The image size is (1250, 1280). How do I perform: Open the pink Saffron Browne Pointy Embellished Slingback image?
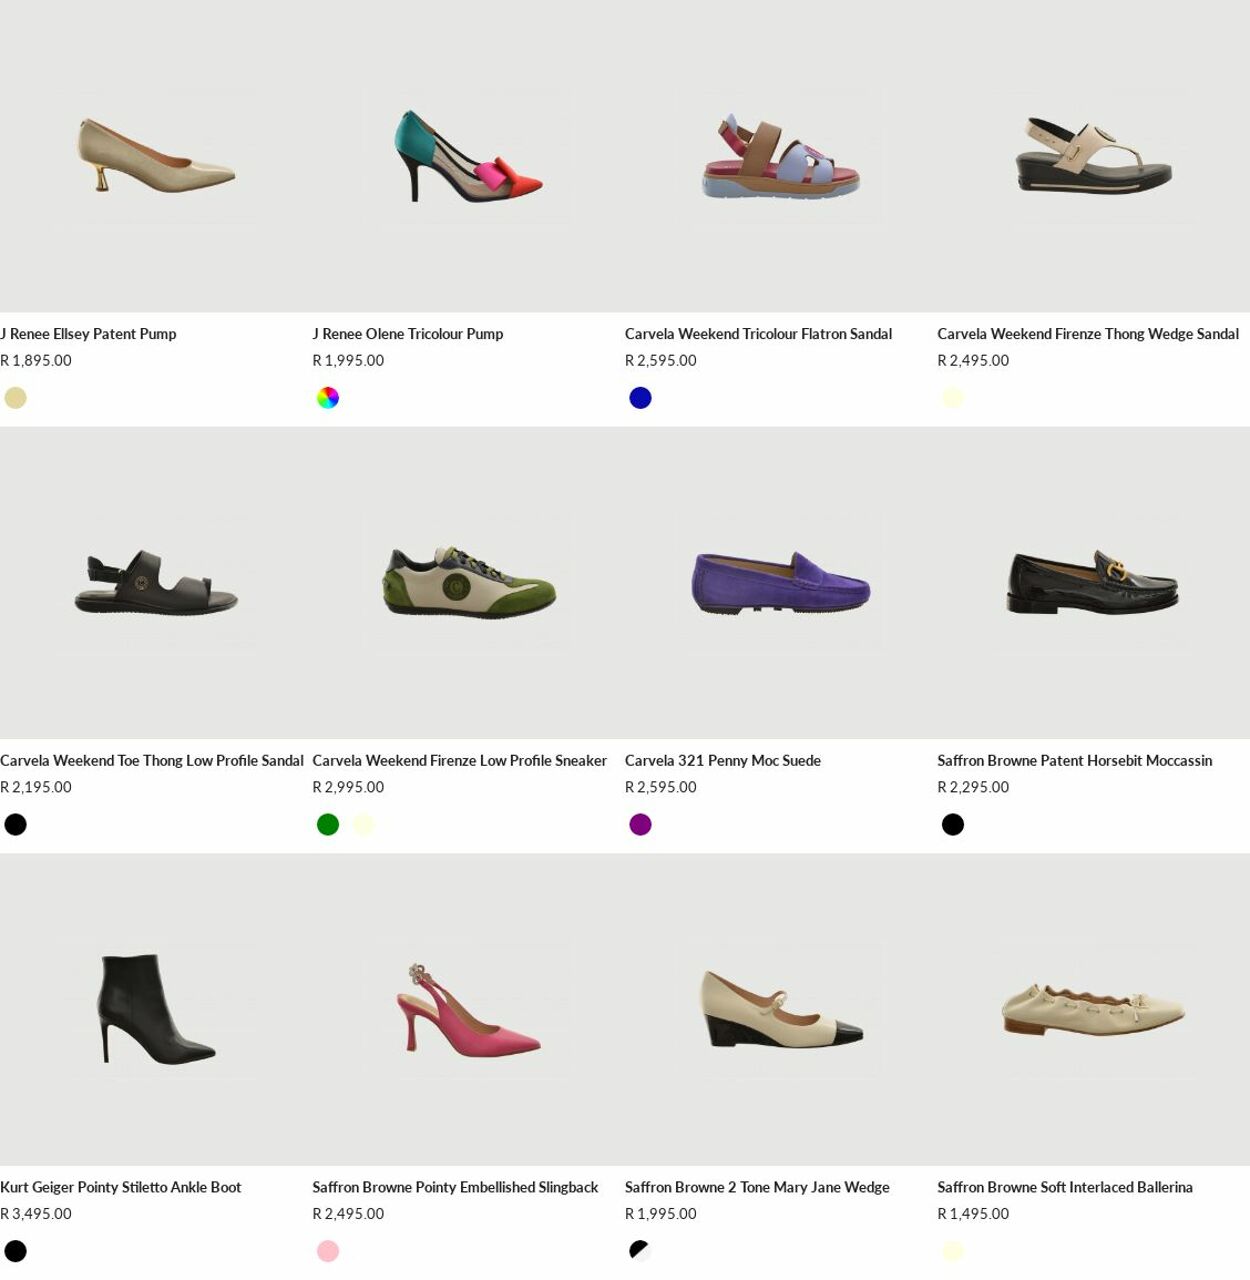click(x=468, y=1010)
